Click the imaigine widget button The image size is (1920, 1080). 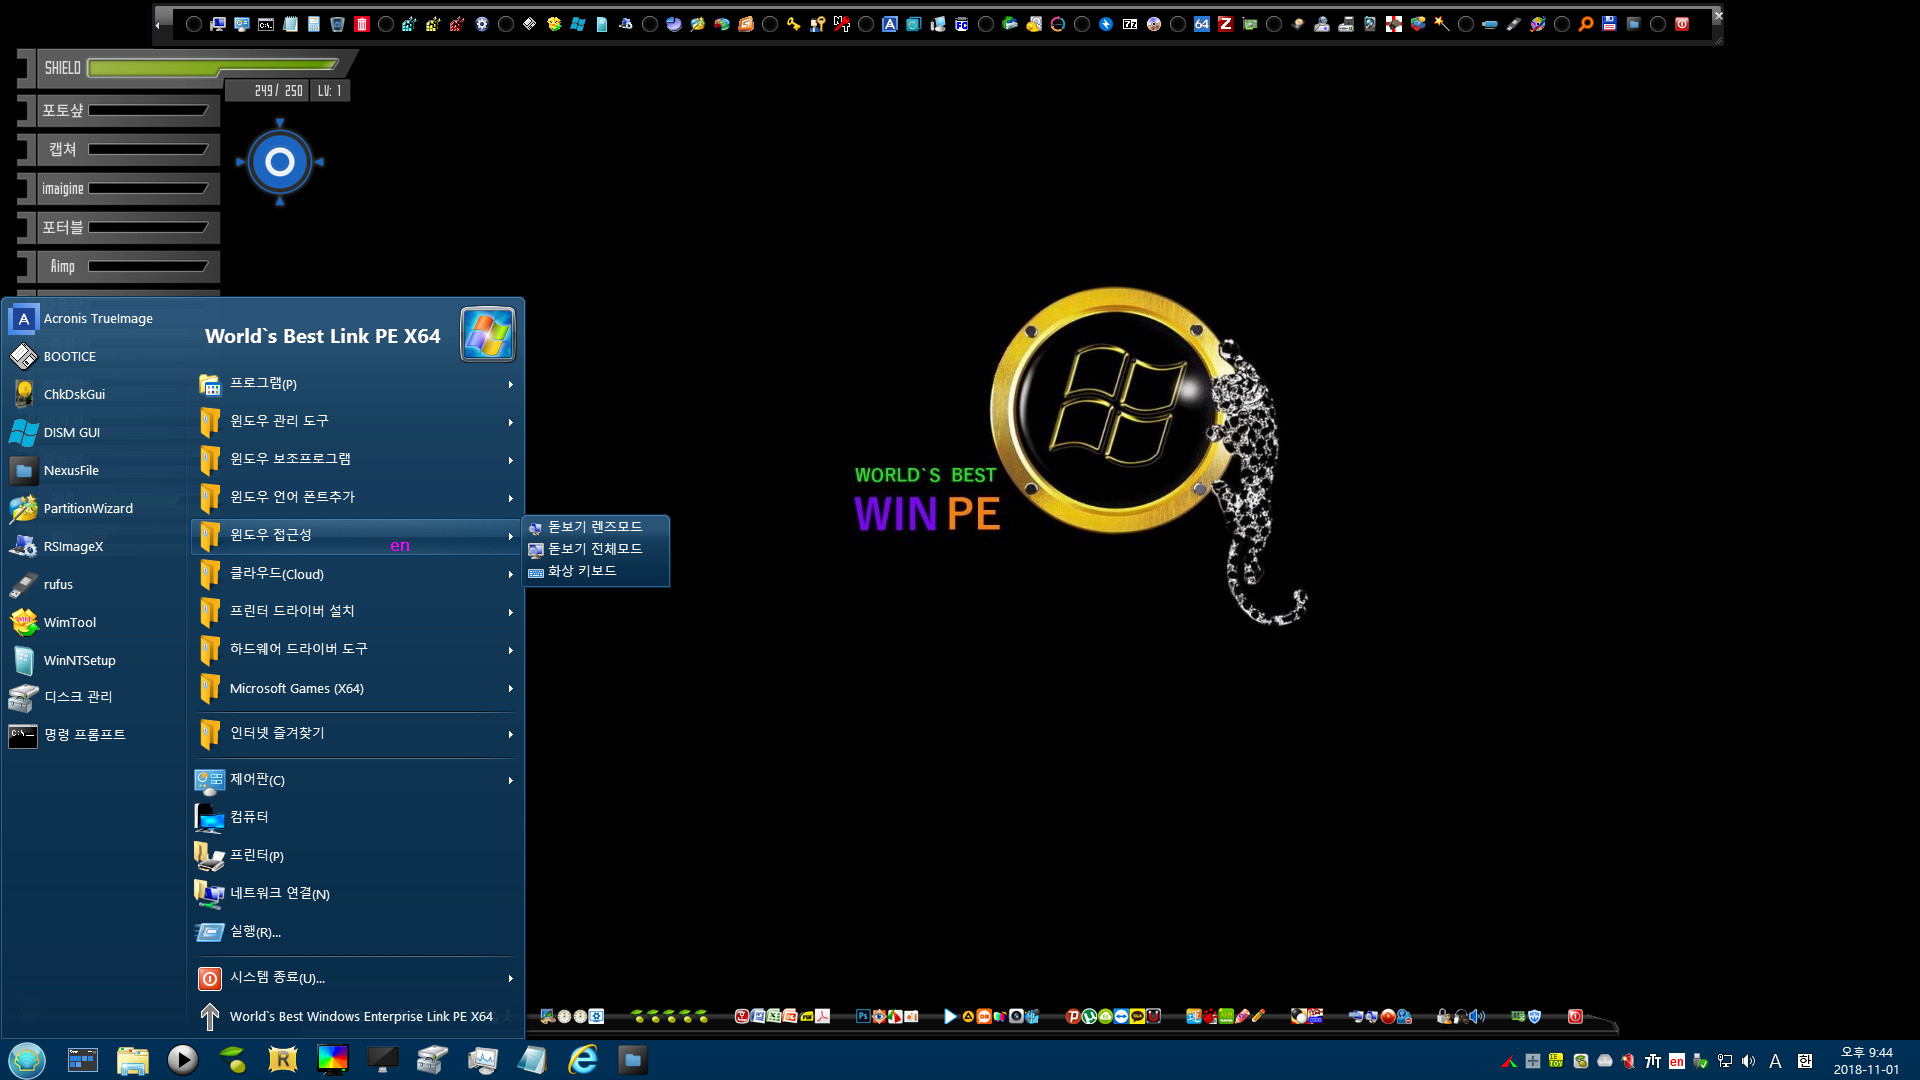tap(127, 189)
